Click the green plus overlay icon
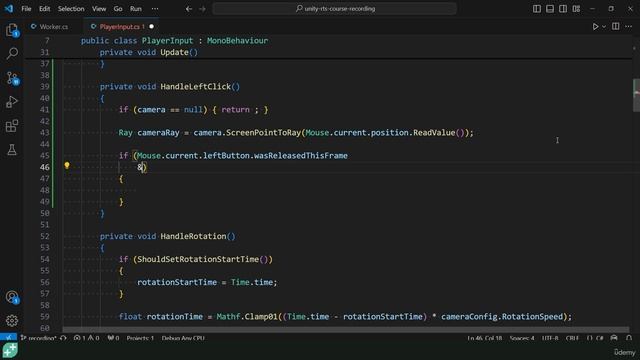Viewport: 640px width, 360px height. tap(10, 351)
